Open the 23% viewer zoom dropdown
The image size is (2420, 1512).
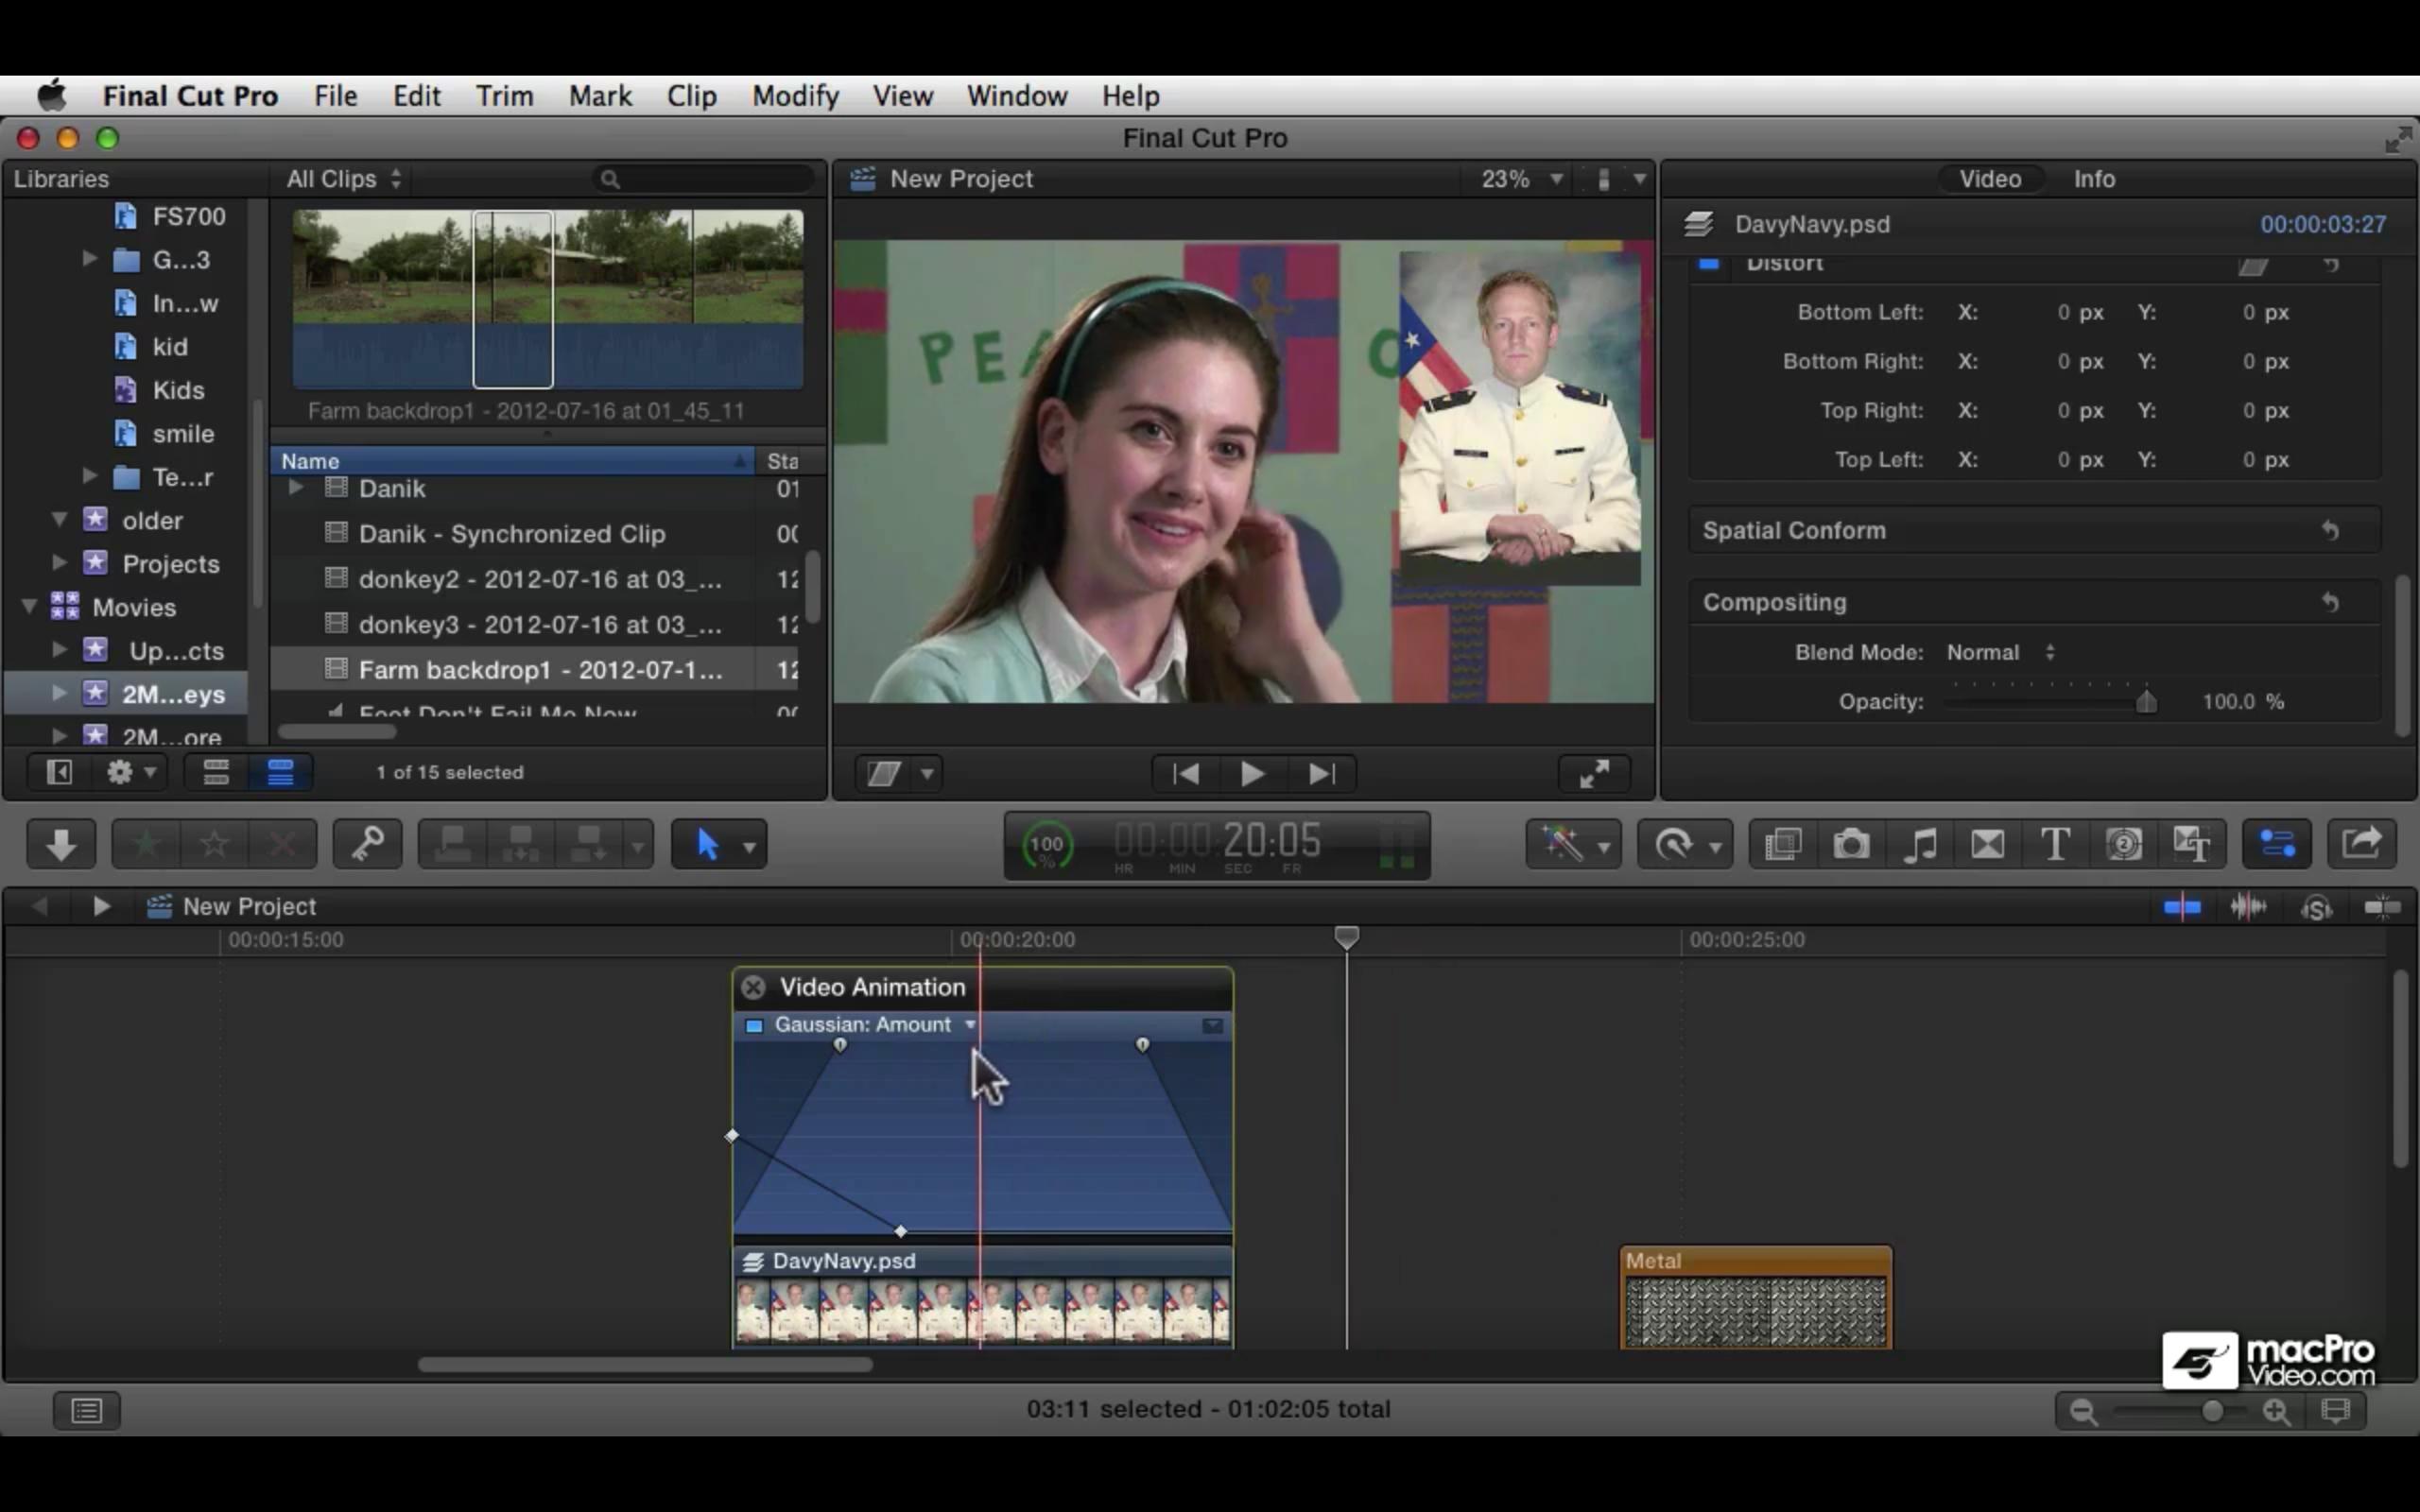pos(1522,179)
